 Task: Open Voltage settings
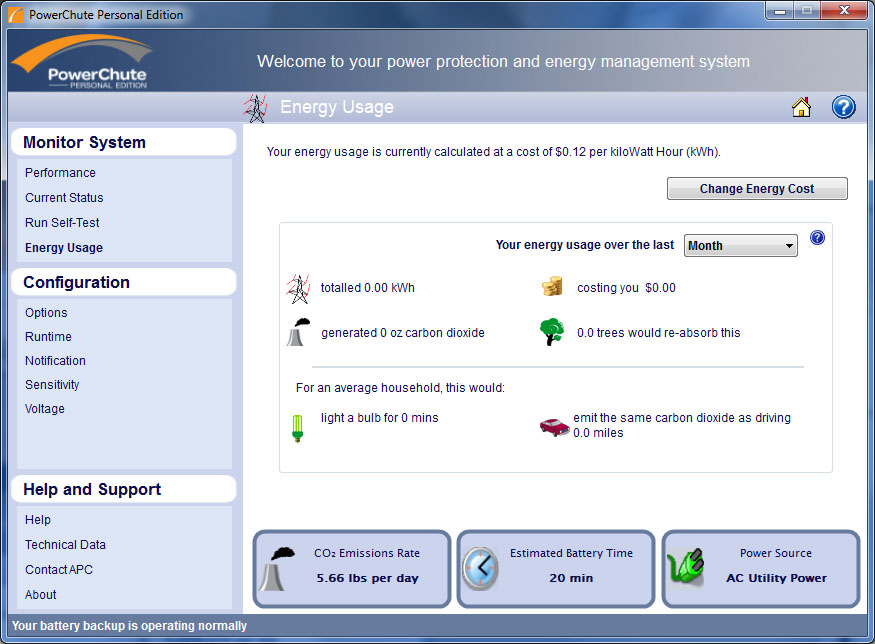point(45,408)
